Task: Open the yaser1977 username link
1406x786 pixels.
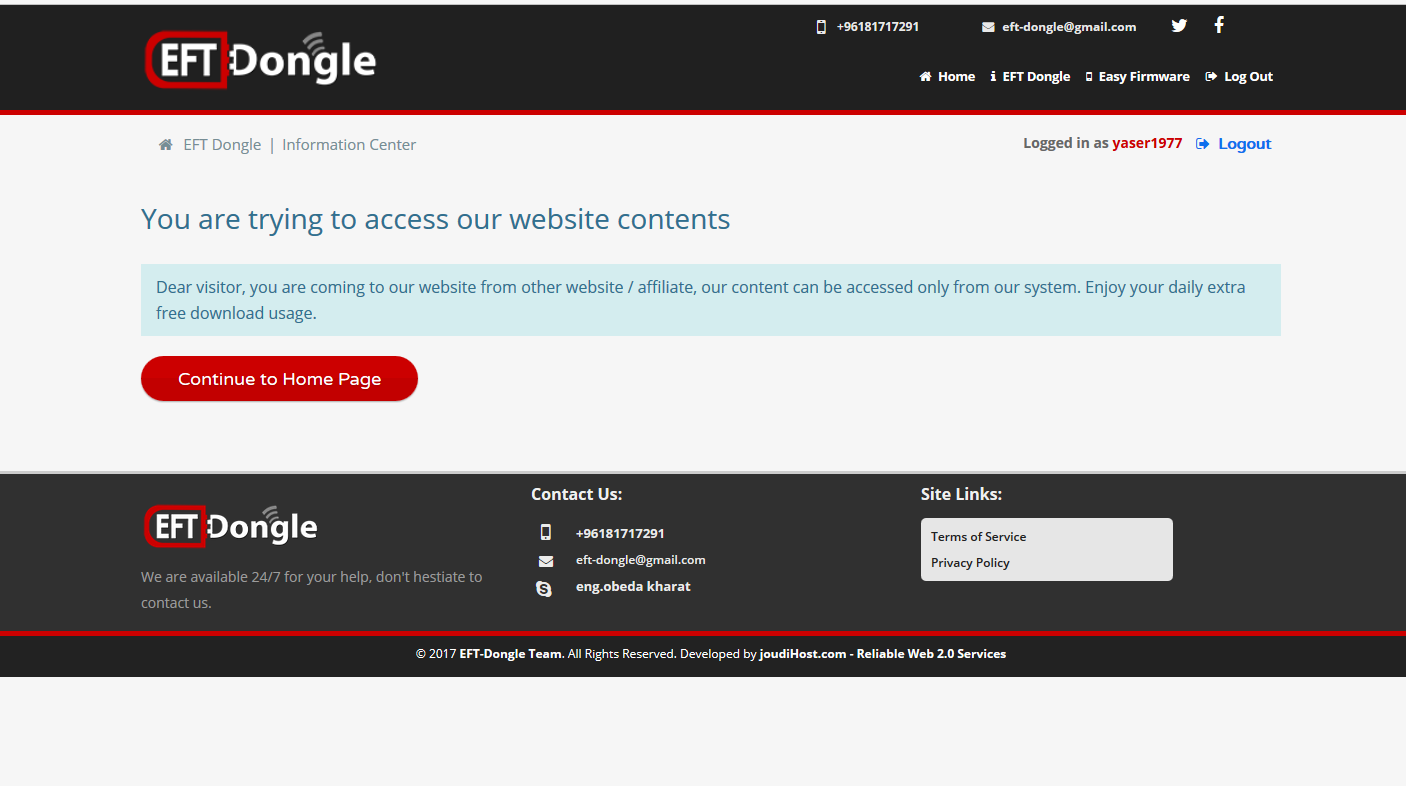Action: (x=1147, y=143)
